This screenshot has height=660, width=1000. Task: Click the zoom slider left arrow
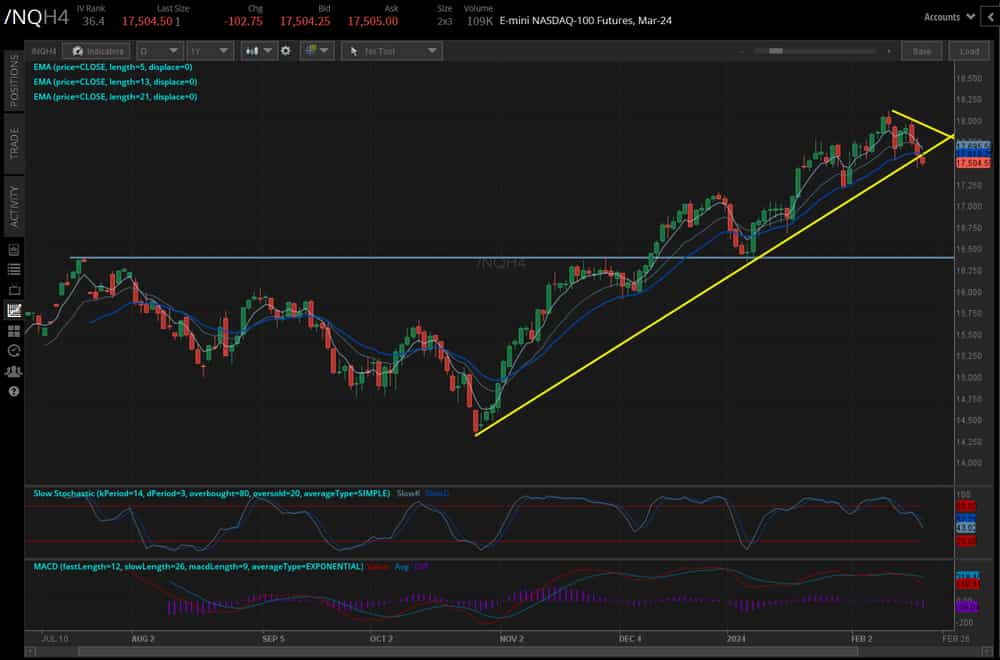742,51
